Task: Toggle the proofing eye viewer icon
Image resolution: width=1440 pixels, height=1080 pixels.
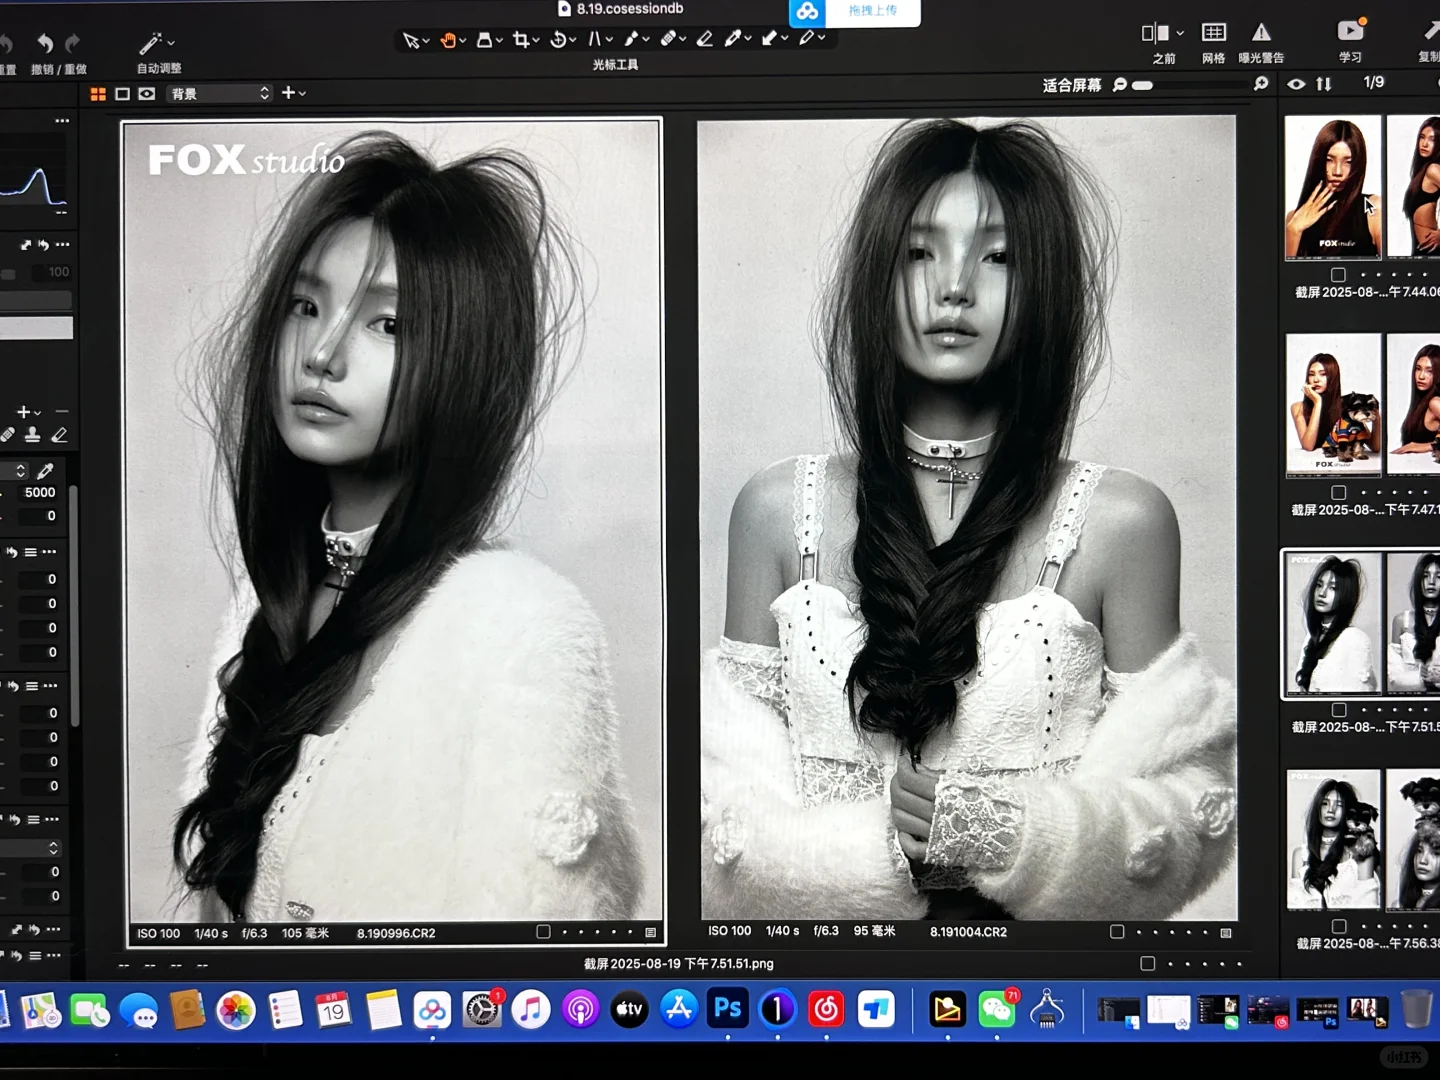Action: [x=147, y=94]
